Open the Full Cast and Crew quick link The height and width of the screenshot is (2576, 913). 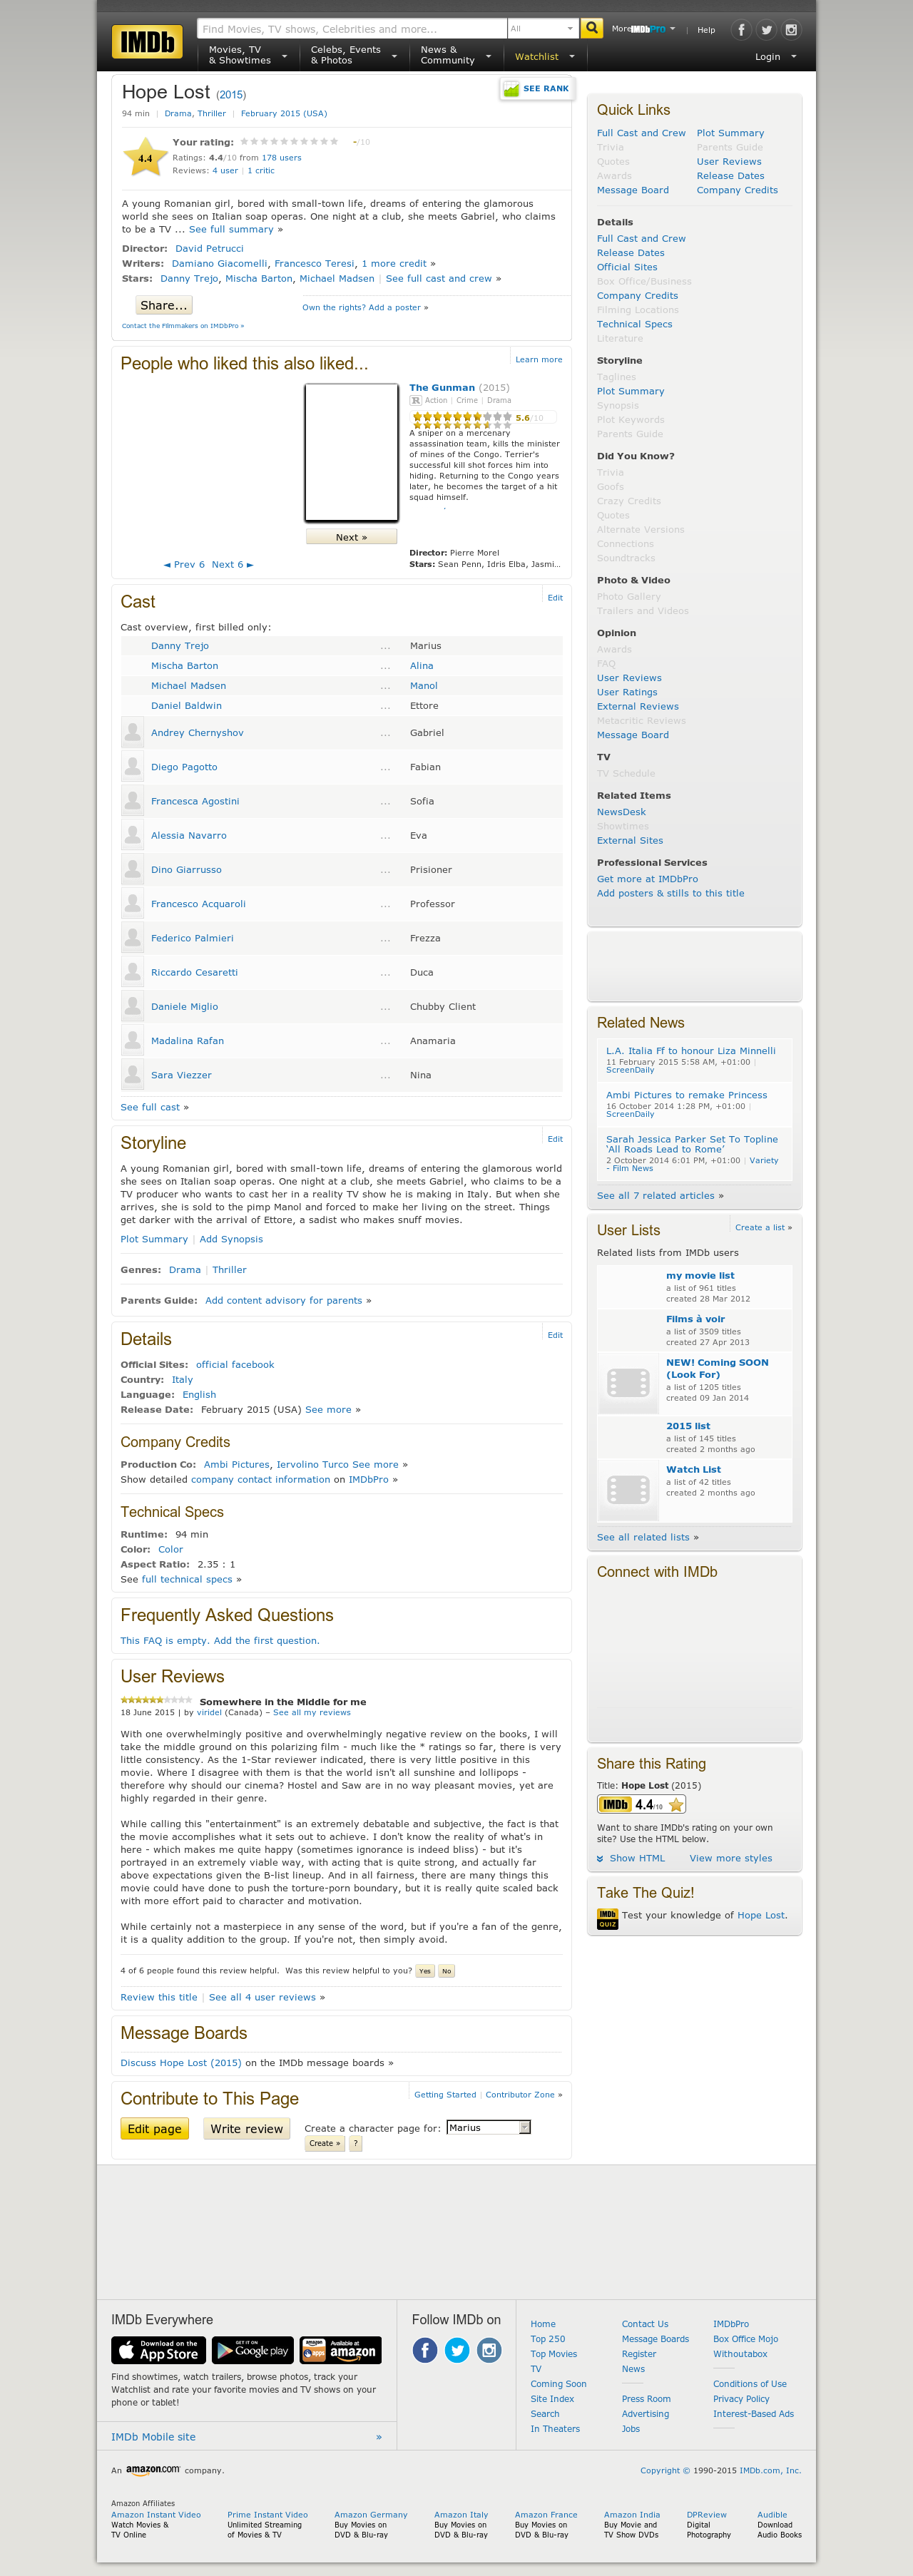click(641, 133)
